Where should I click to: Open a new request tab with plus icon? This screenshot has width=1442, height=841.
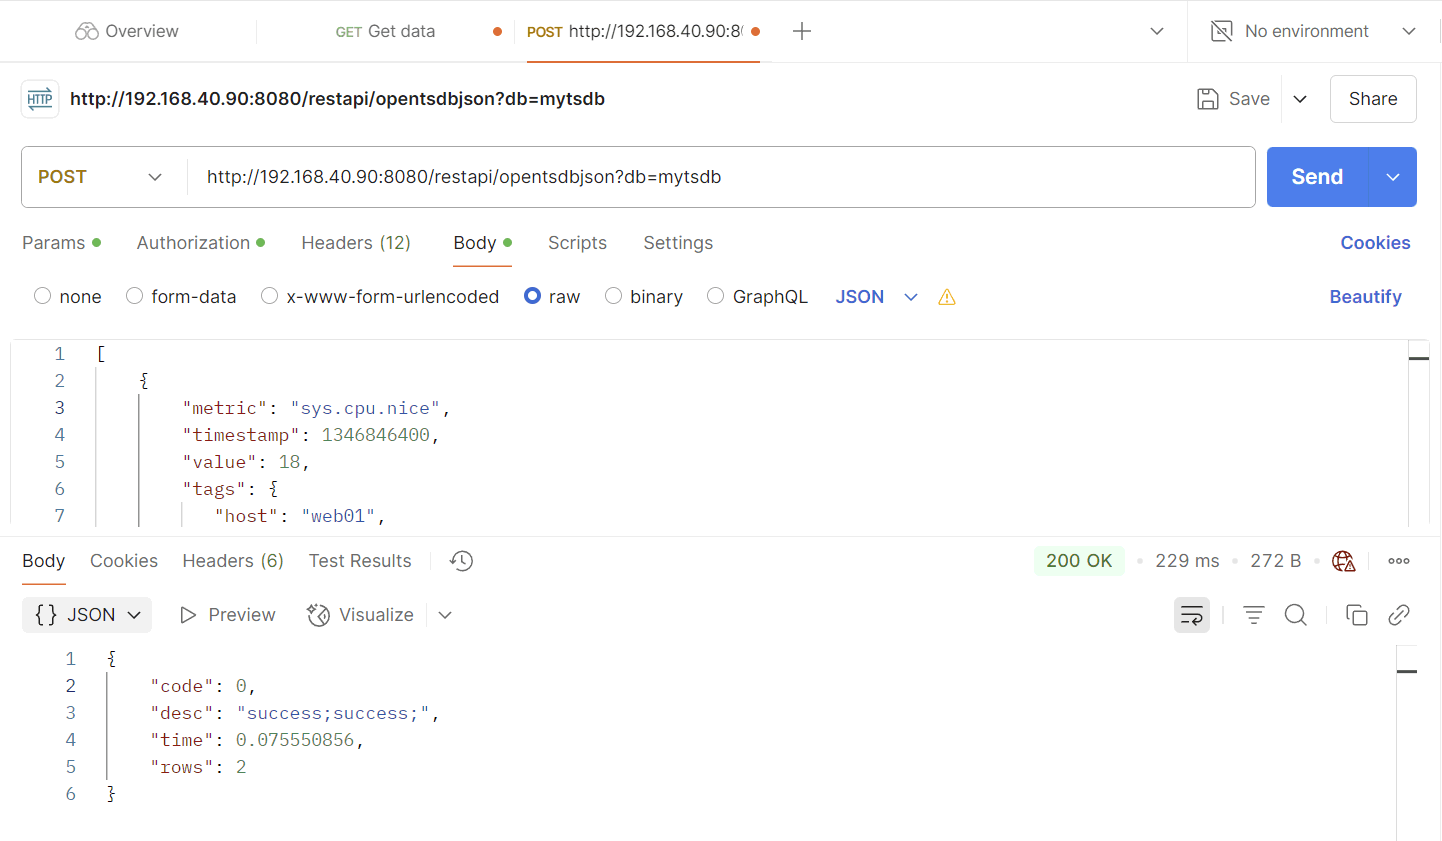(801, 31)
